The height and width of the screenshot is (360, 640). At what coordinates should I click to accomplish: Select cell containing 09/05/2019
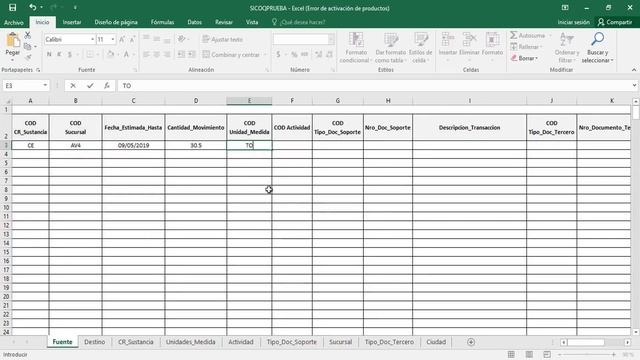(x=133, y=145)
